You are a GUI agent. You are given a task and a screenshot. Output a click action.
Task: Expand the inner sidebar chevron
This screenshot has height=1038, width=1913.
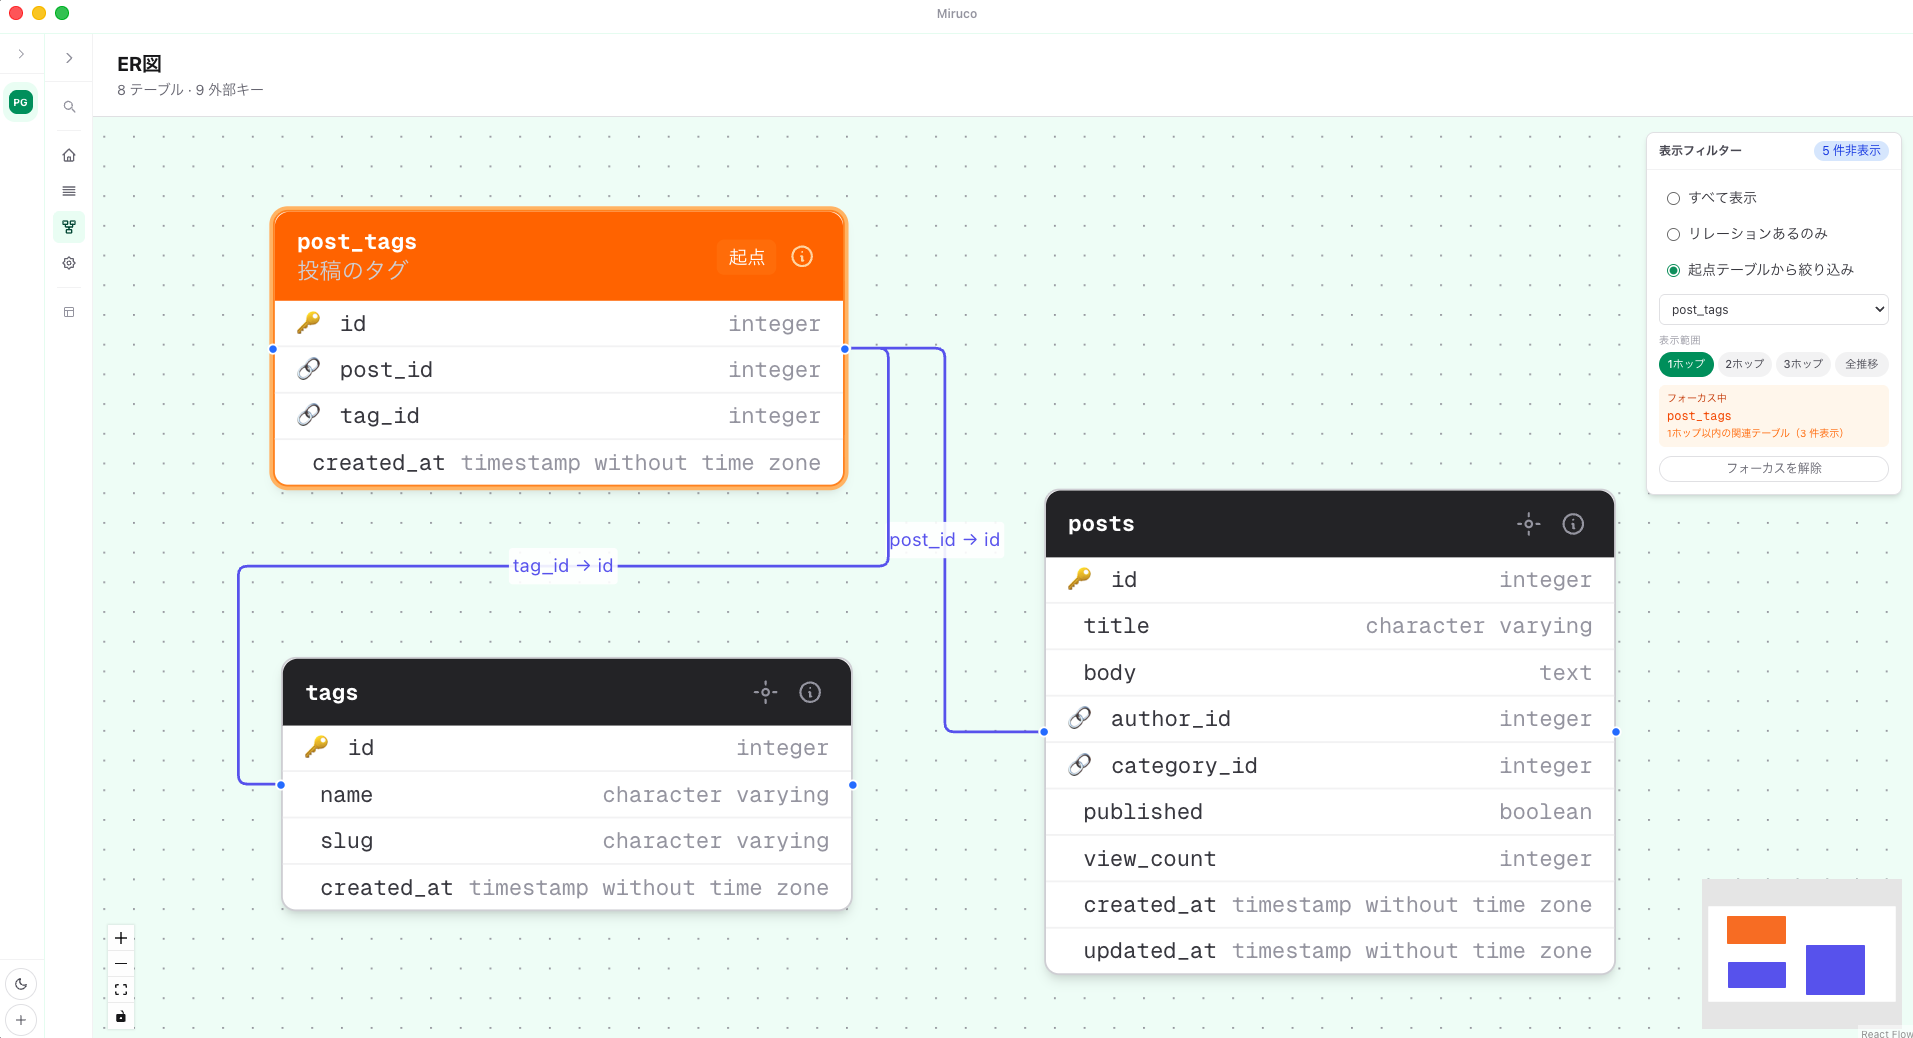click(x=69, y=58)
